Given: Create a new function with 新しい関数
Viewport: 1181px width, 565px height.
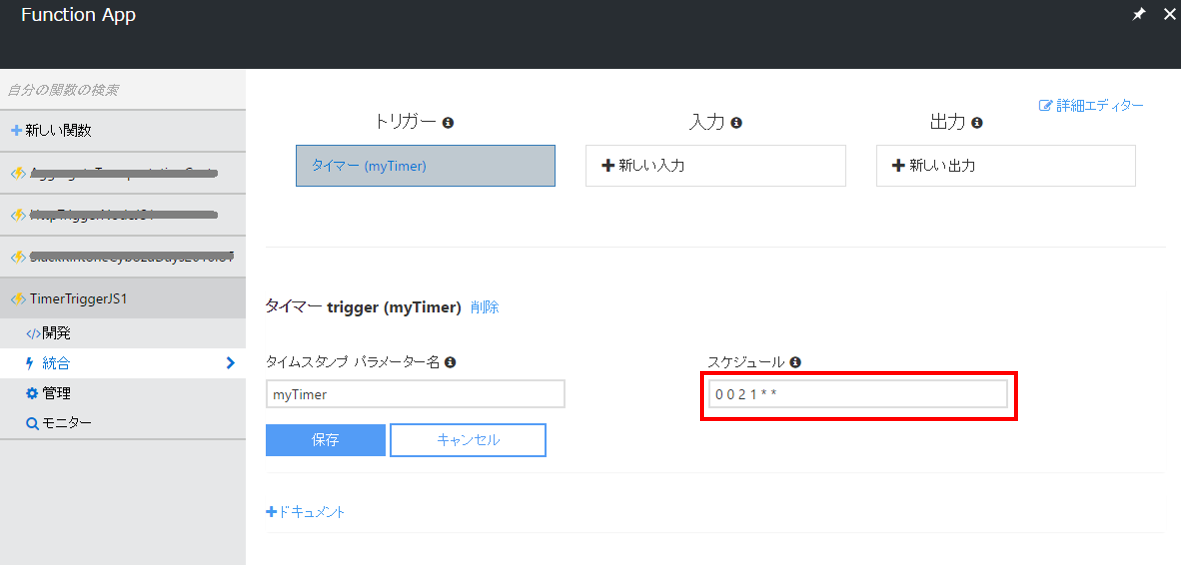Looking at the screenshot, I should tap(123, 131).
